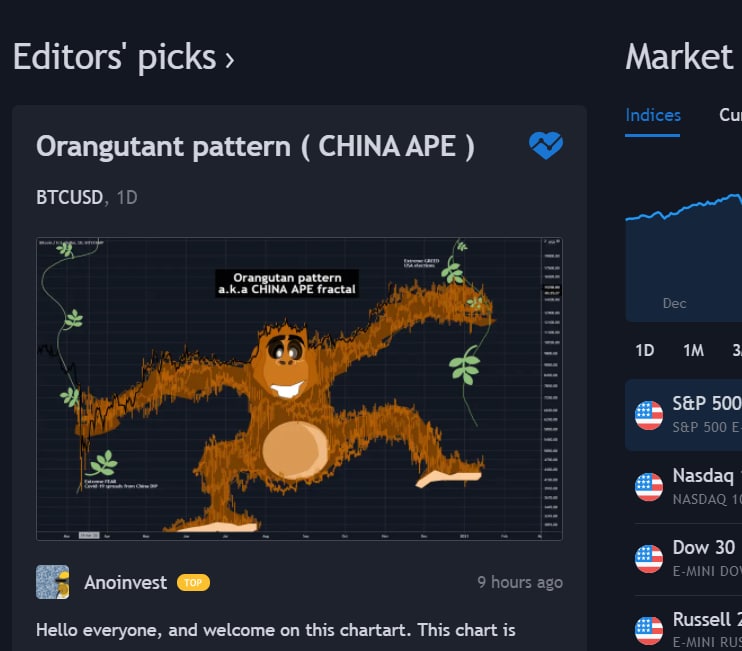Switch to the partially visible Currencies tab
The height and width of the screenshot is (651, 742).
click(x=730, y=115)
